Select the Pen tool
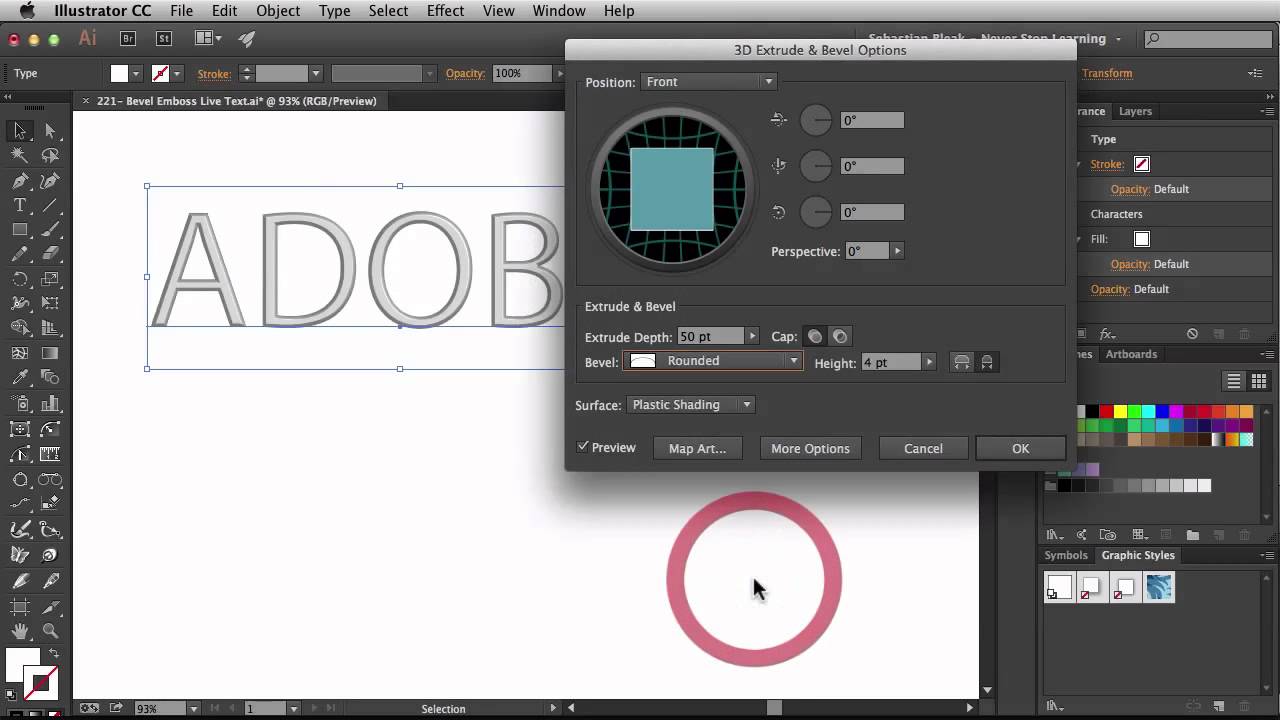The height and width of the screenshot is (720, 1280). (x=19, y=181)
